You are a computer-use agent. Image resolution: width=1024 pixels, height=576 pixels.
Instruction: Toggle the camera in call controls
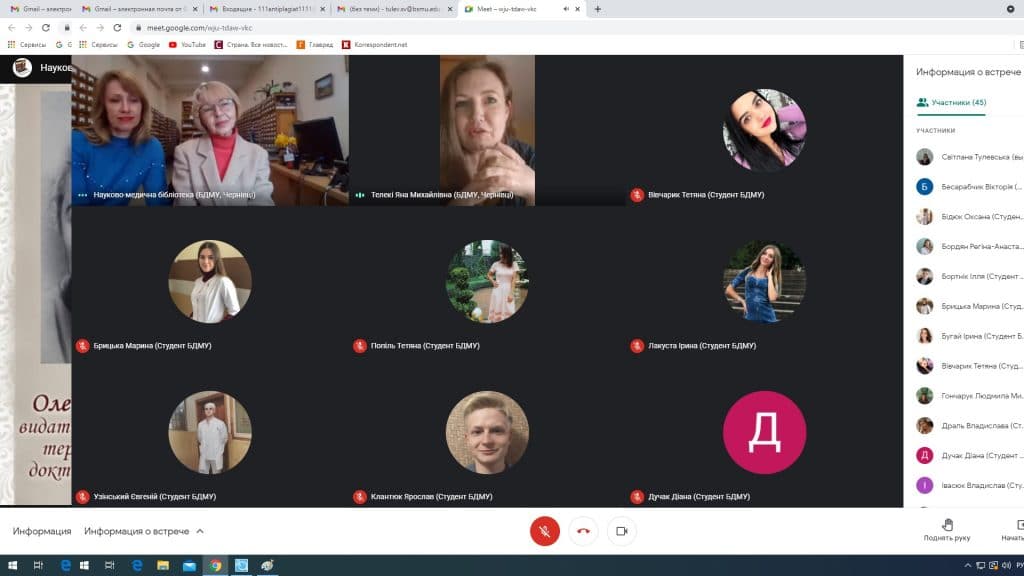click(621, 531)
